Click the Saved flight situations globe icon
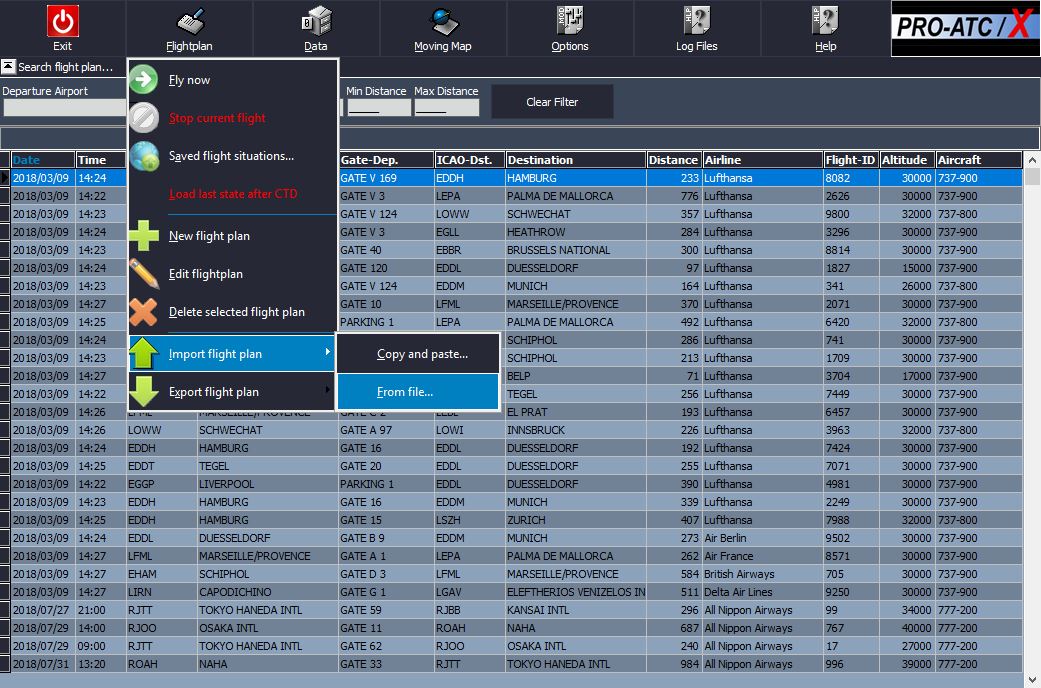1041x688 pixels. [144, 156]
